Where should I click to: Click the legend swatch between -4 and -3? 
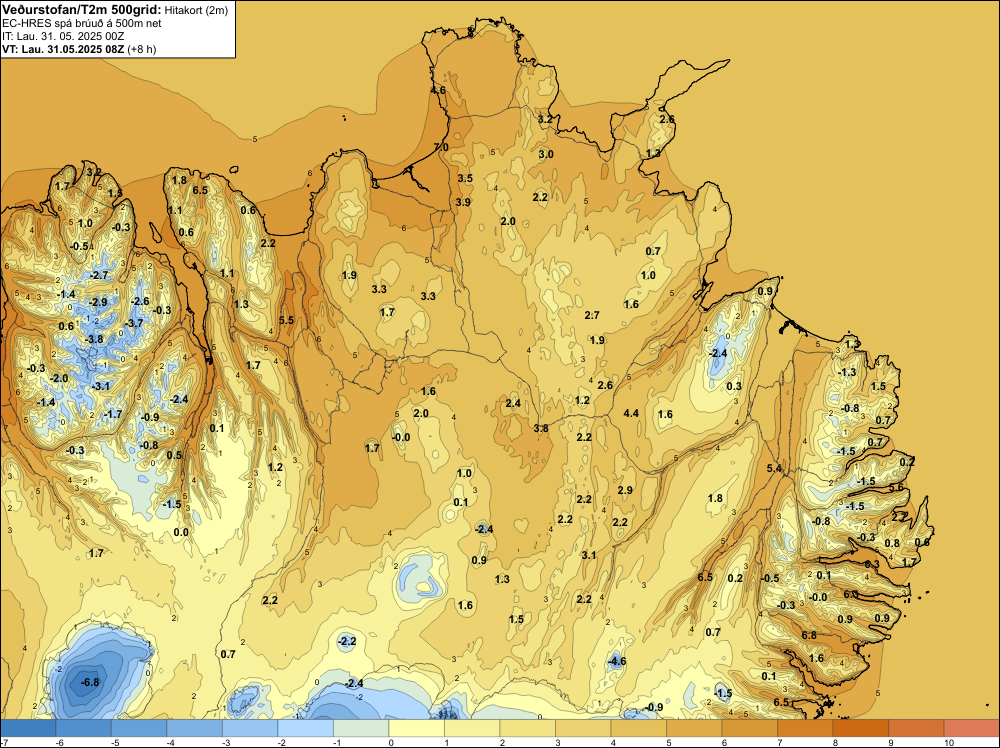click(x=195, y=728)
